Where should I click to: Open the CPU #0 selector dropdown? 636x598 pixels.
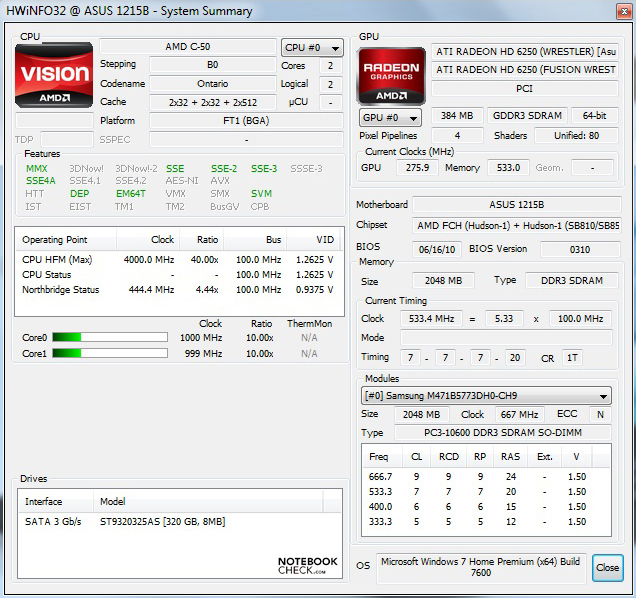(312, 47)
